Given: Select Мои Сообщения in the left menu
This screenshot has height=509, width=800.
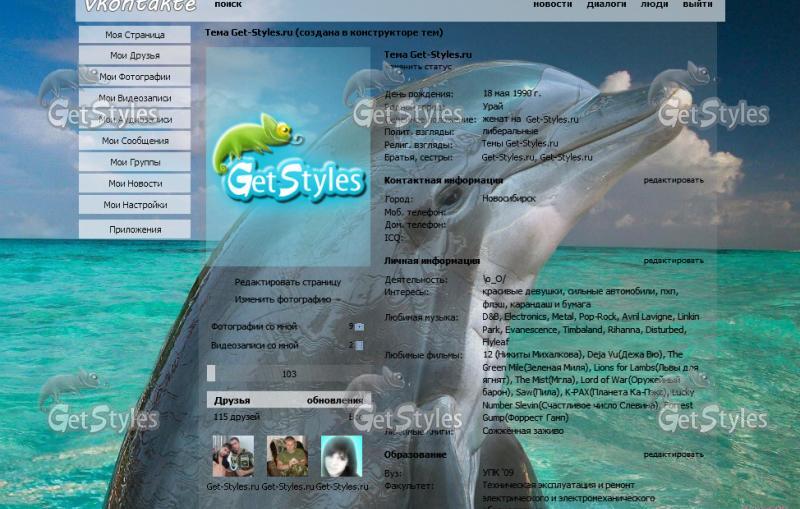Looking at the screenshot, I should 135,141.
